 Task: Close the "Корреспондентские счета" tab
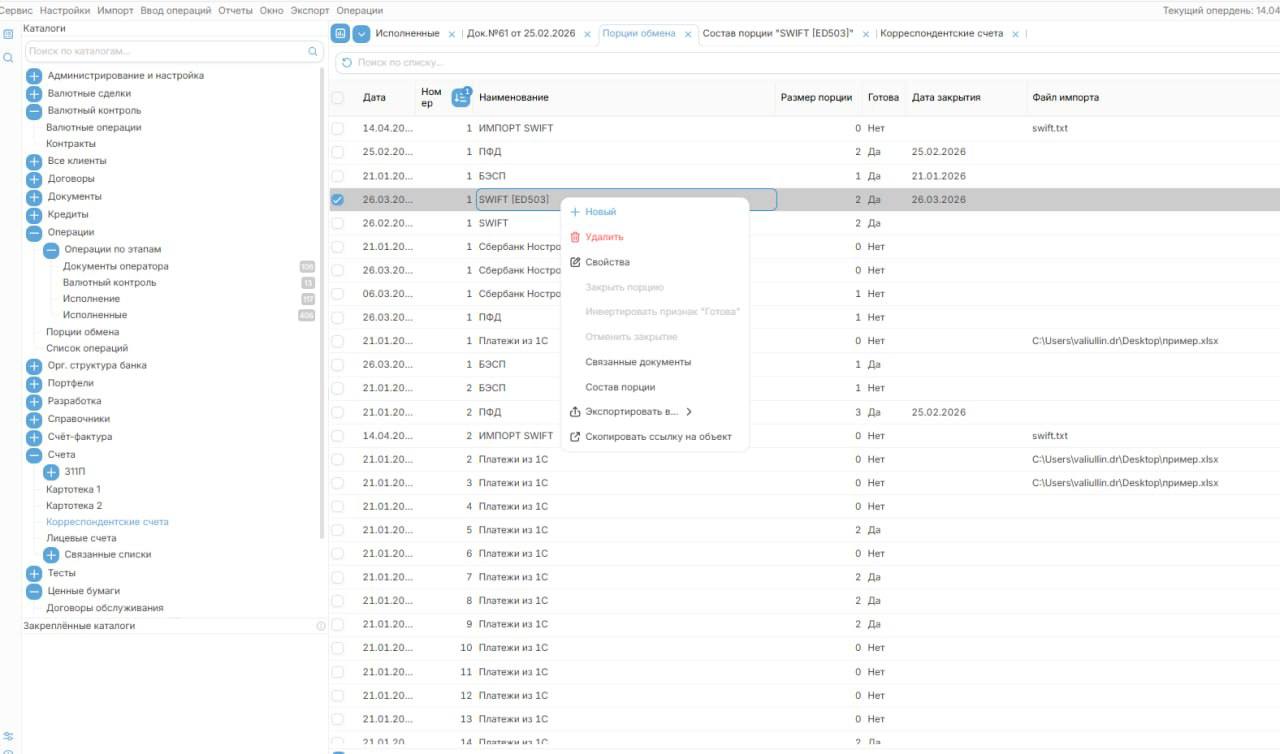(1015, 34)
